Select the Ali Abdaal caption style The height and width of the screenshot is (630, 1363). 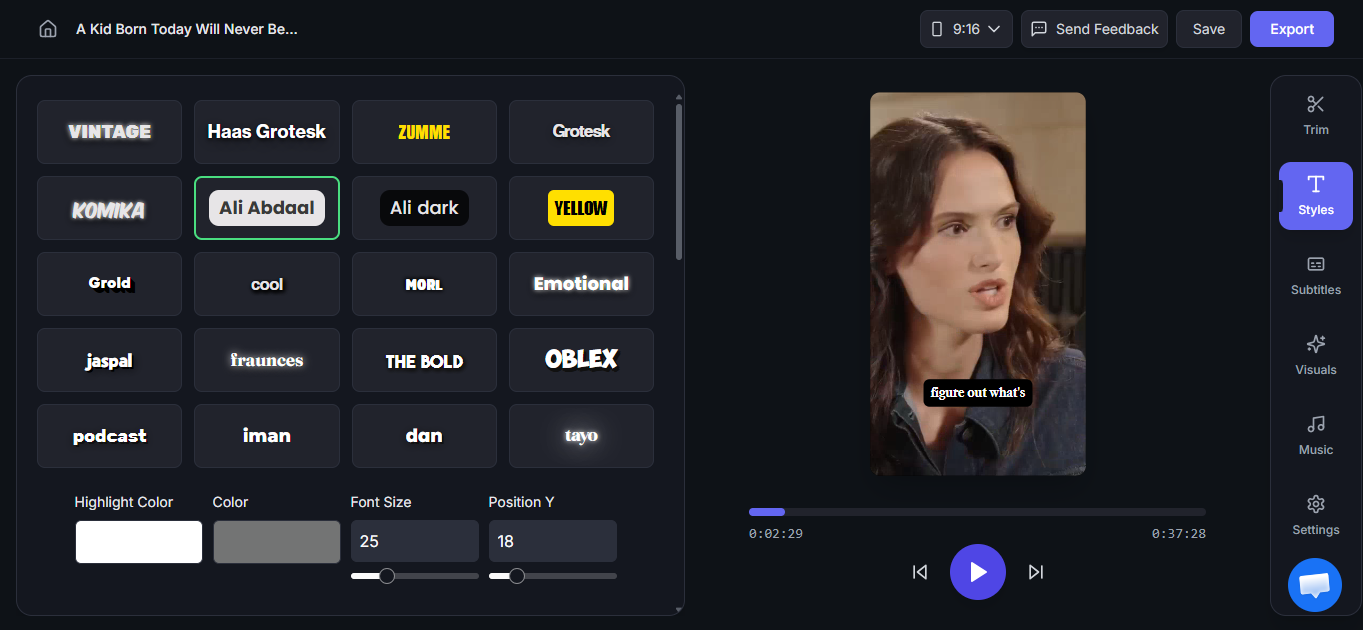point(267,208)
